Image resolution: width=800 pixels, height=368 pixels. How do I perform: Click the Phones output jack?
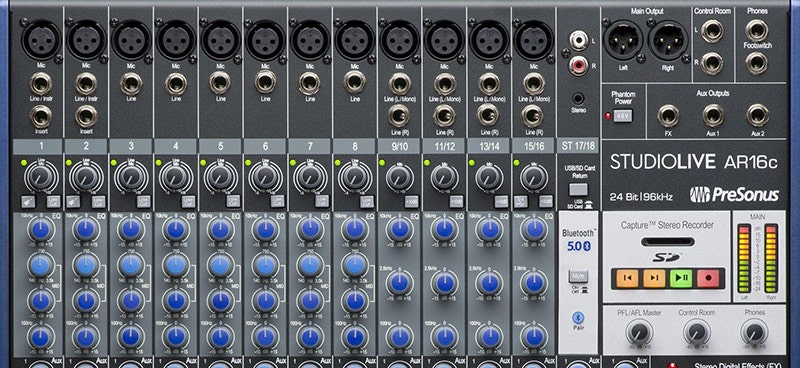(x=756, y=30)
